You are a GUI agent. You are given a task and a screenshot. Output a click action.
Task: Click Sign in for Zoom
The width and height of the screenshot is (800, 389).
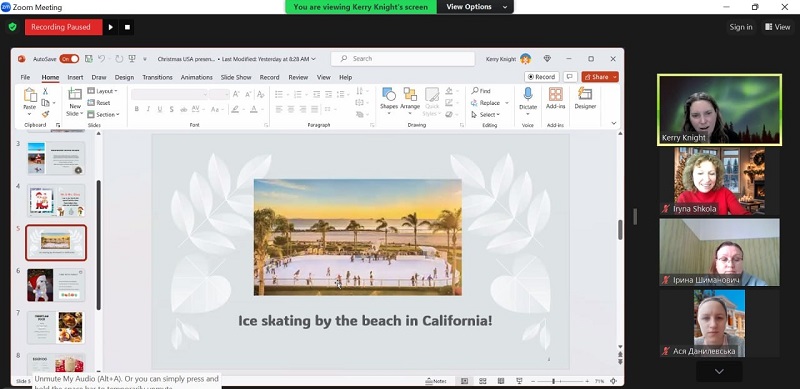(x=741, y=27)
